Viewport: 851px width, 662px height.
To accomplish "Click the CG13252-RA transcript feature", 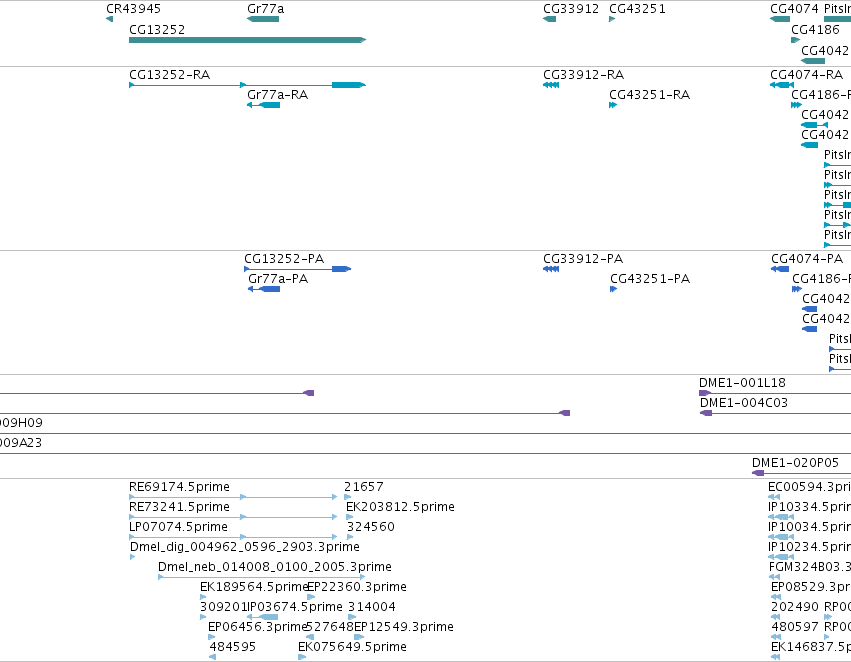I will 247,85.
